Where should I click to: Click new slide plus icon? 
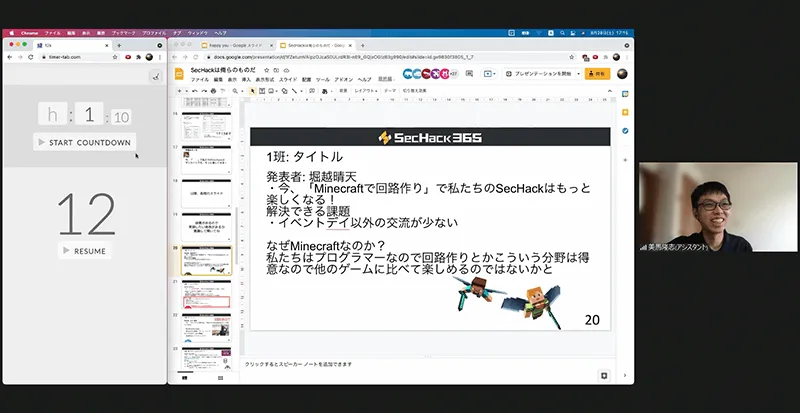tap(179, 91)
